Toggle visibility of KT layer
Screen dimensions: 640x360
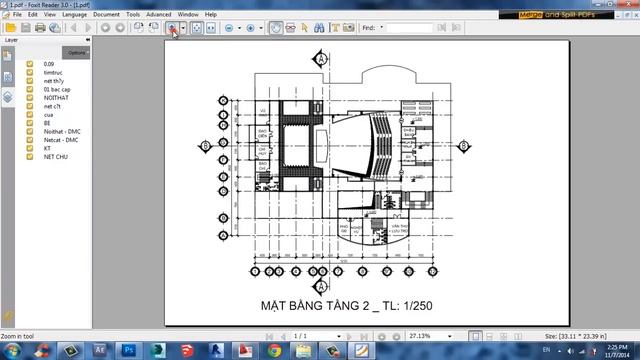point(30,148)
